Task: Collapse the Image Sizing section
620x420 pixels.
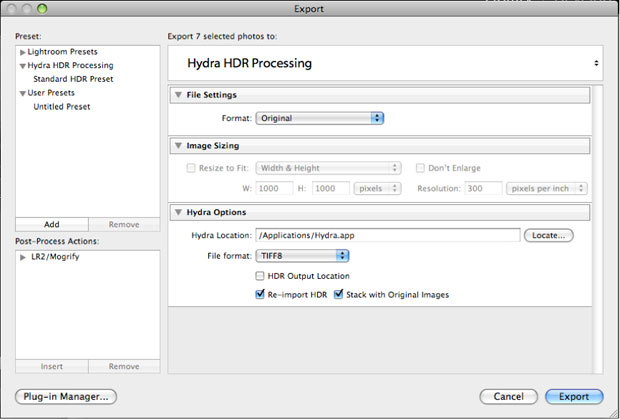Action: 178,146
